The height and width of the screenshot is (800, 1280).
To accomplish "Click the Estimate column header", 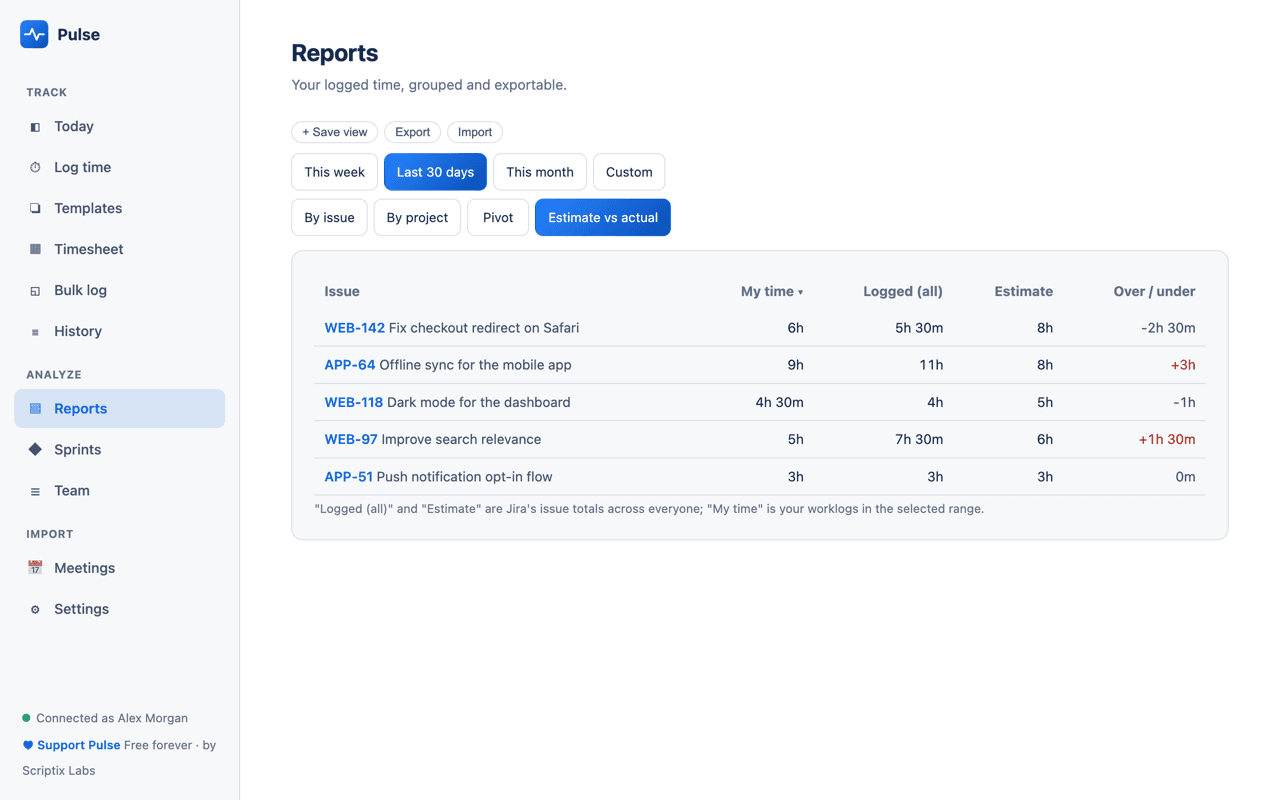I will 1023,291.
